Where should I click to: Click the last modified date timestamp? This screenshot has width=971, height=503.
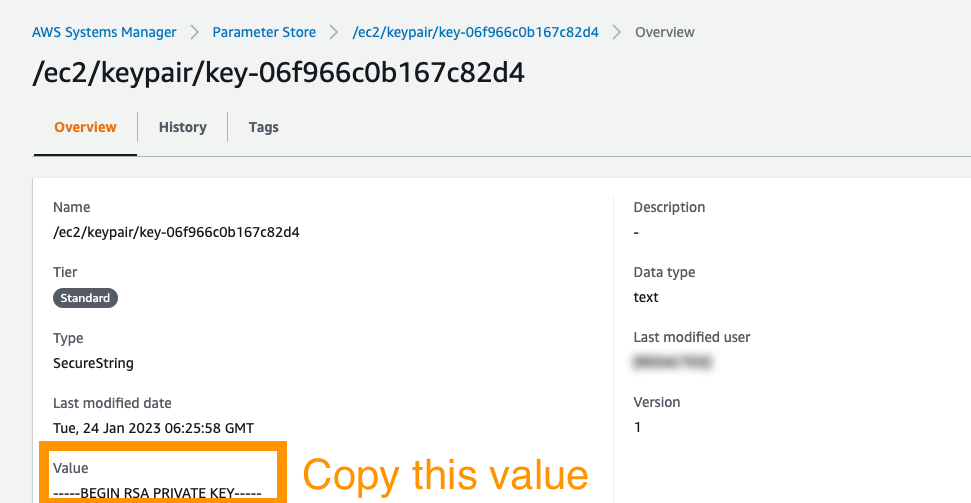pos(154,428)
